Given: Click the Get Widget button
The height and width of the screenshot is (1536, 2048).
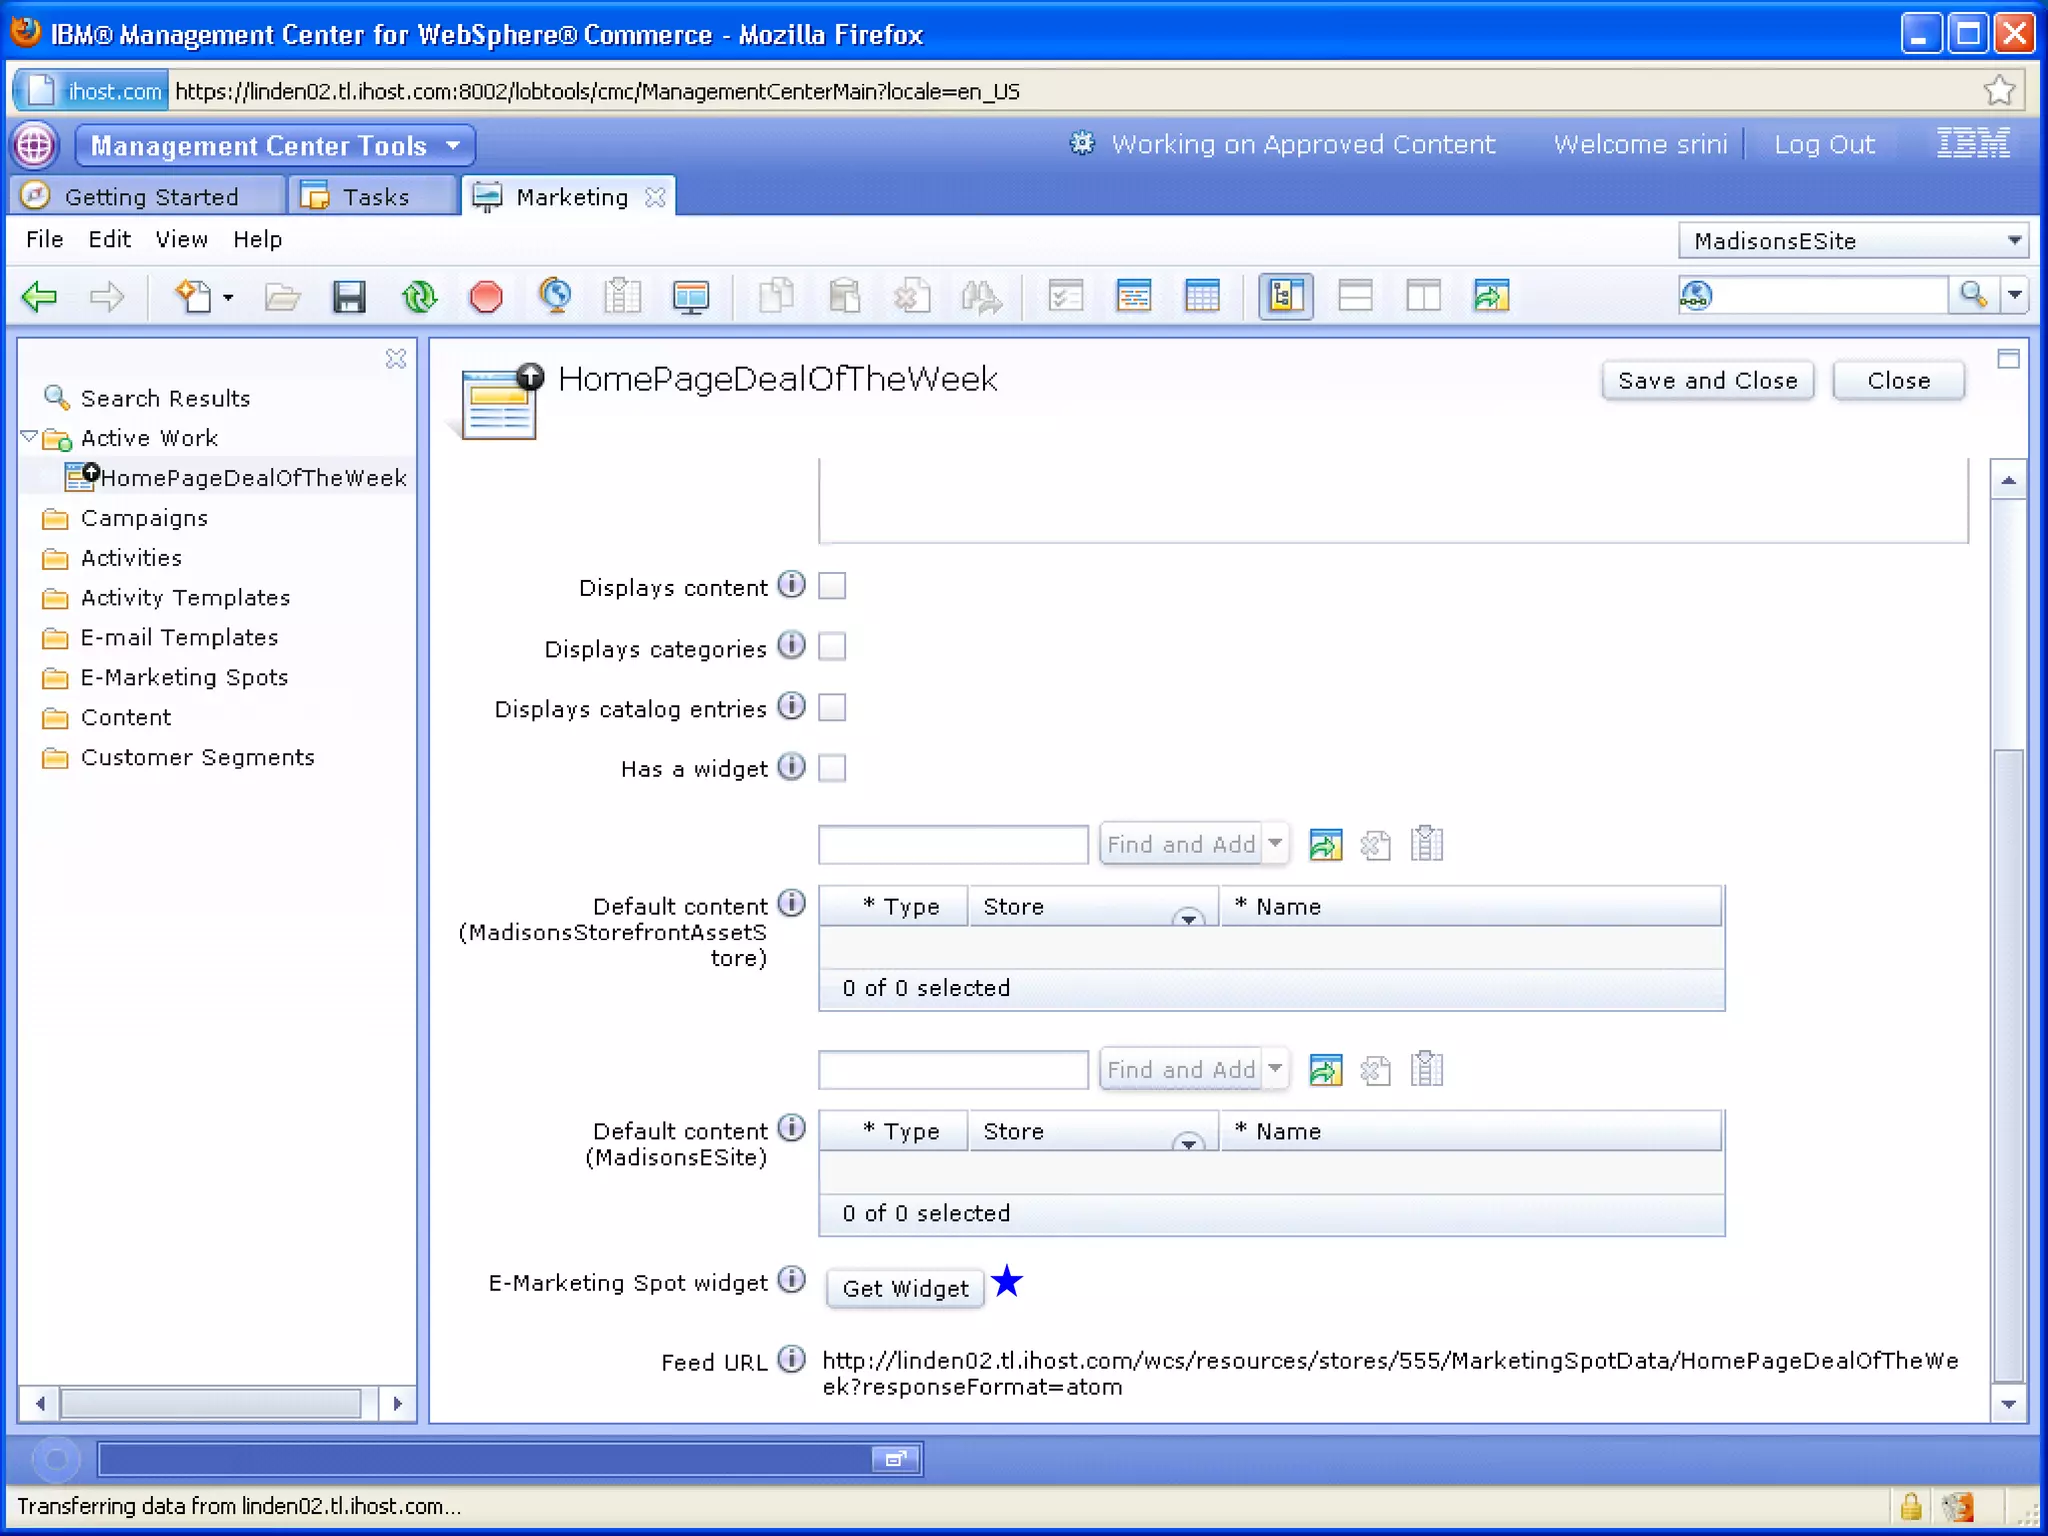Looking at the screenshot, I should click(905, 1288).
